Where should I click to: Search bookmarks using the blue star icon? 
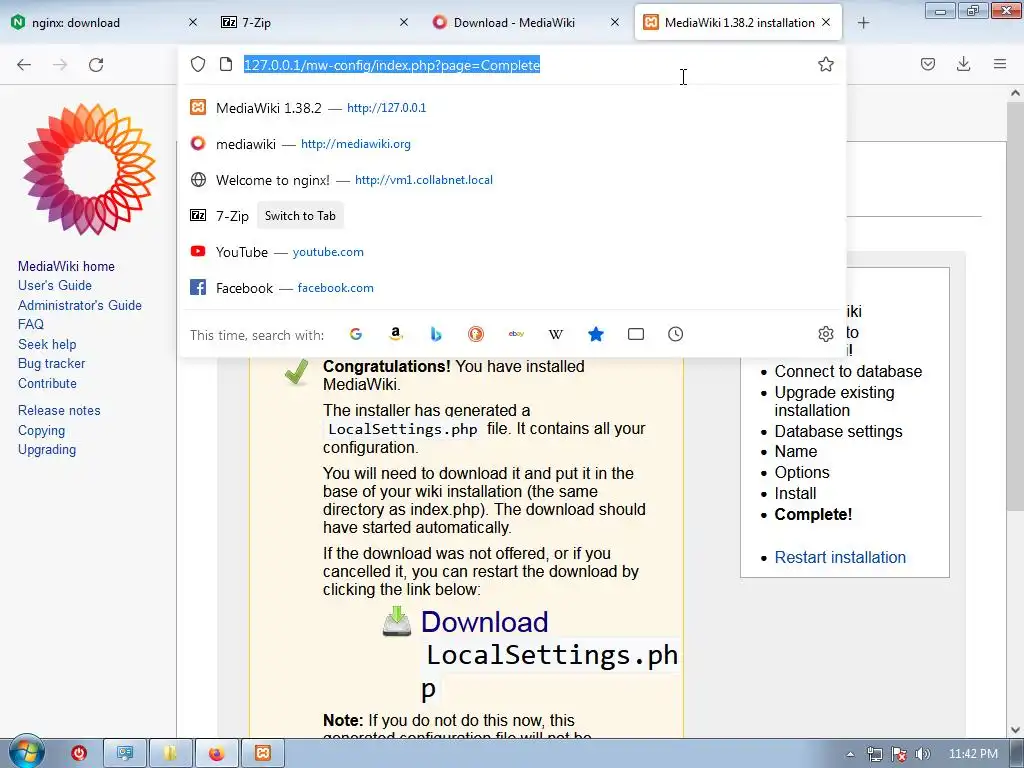click(596, 334)
